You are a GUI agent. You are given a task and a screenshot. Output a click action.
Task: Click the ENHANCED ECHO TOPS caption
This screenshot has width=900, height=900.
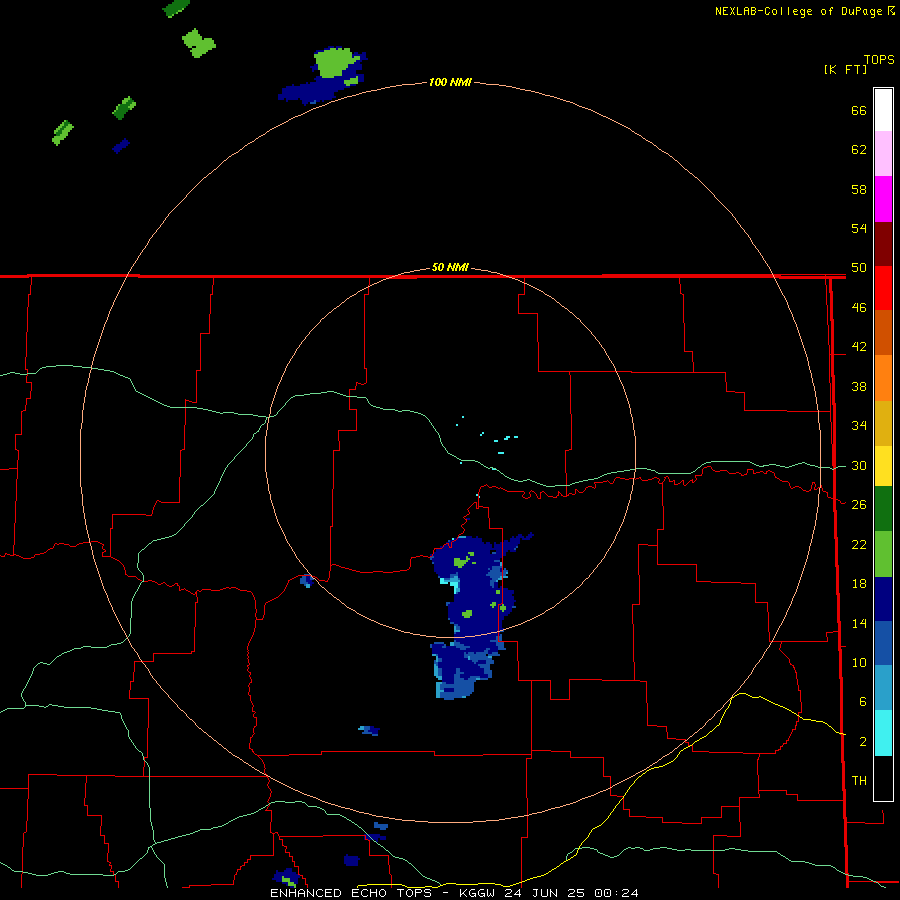point(454,893)
